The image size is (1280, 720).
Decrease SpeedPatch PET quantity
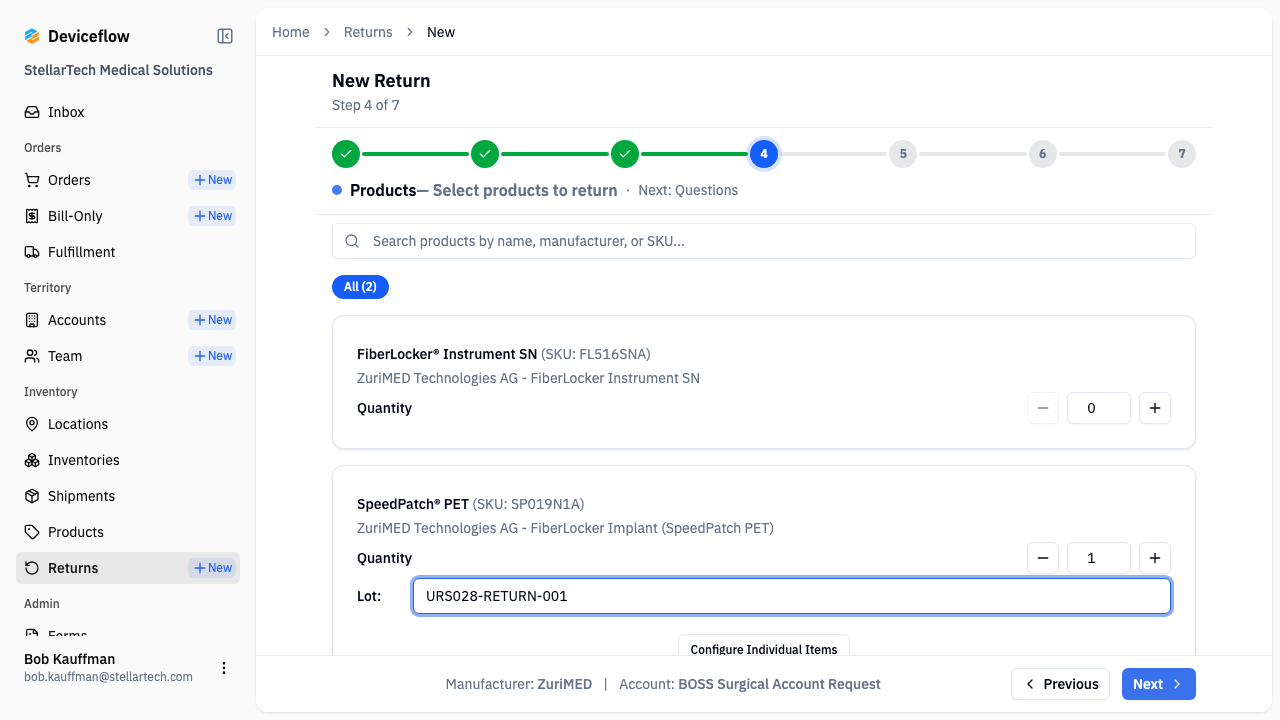click(x=1043, y=558)
